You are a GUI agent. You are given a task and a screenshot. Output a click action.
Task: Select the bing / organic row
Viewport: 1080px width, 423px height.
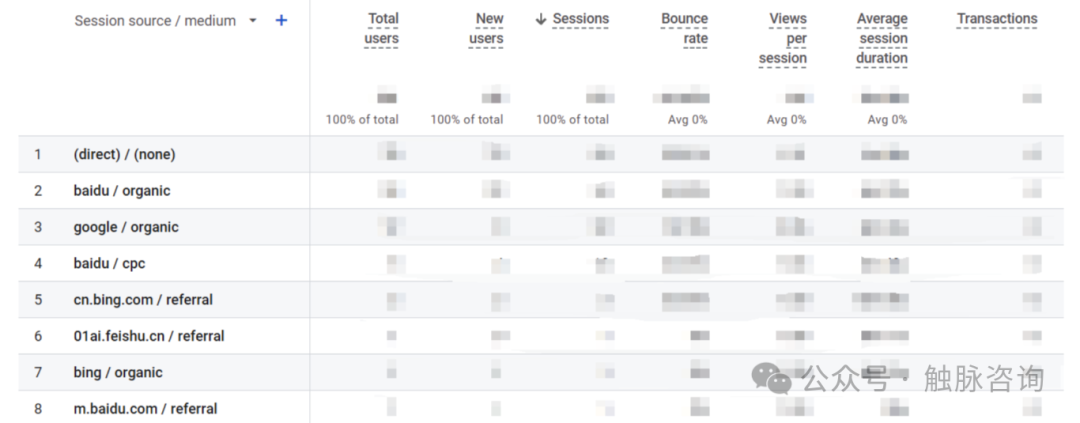[118, 372]
